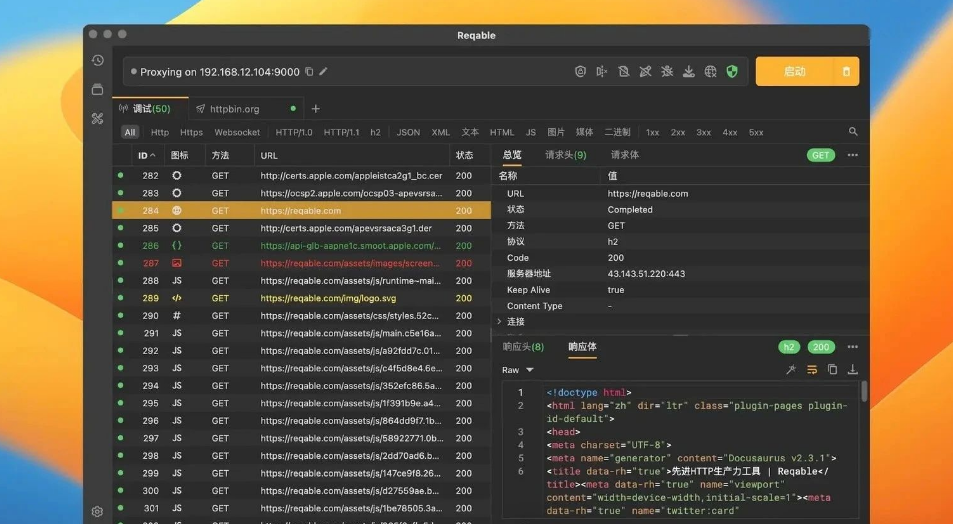
Task: Click the green dot on httpbin.org tab
Action: (x=293, y=109)
